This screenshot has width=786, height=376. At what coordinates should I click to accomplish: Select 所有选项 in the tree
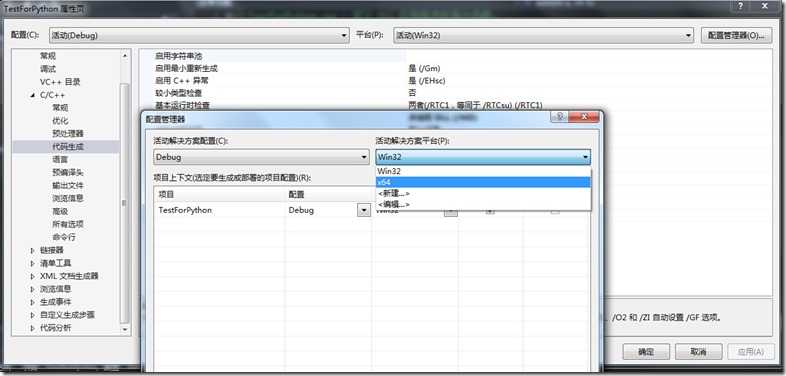[68, 224]
